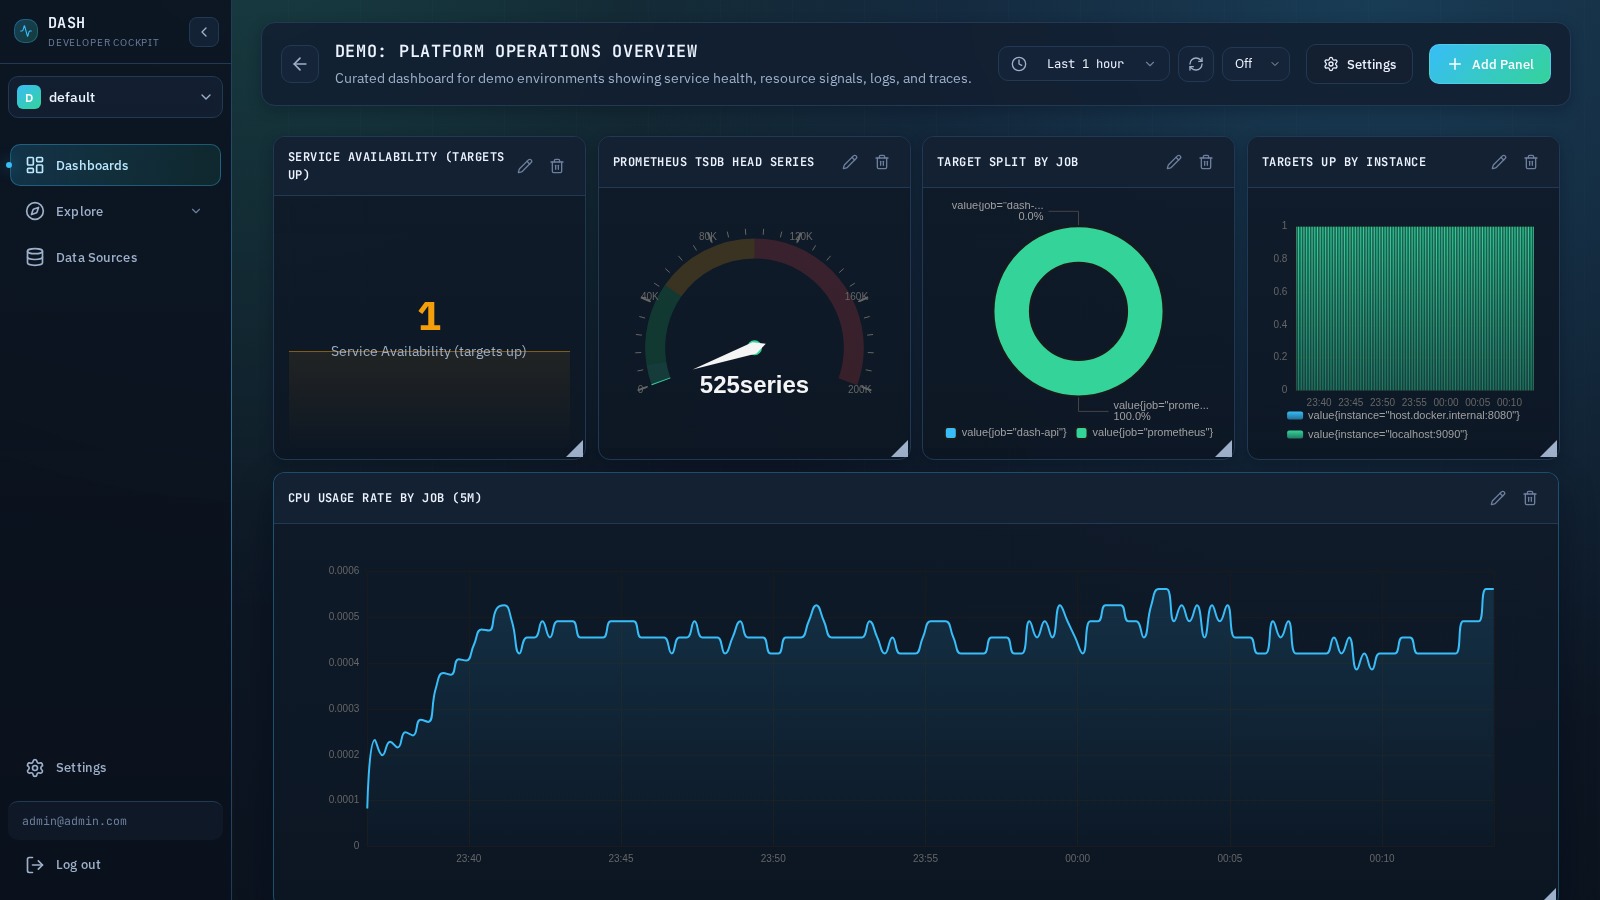Expand the default workspace selector
Viewport: 1600px width, 900px height.
(x=115, y=97)
